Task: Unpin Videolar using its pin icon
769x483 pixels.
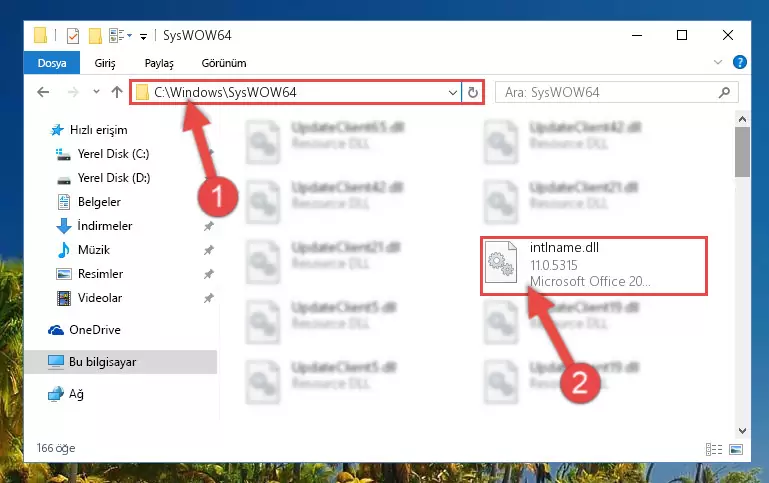Action: click(x=208, y=298)
